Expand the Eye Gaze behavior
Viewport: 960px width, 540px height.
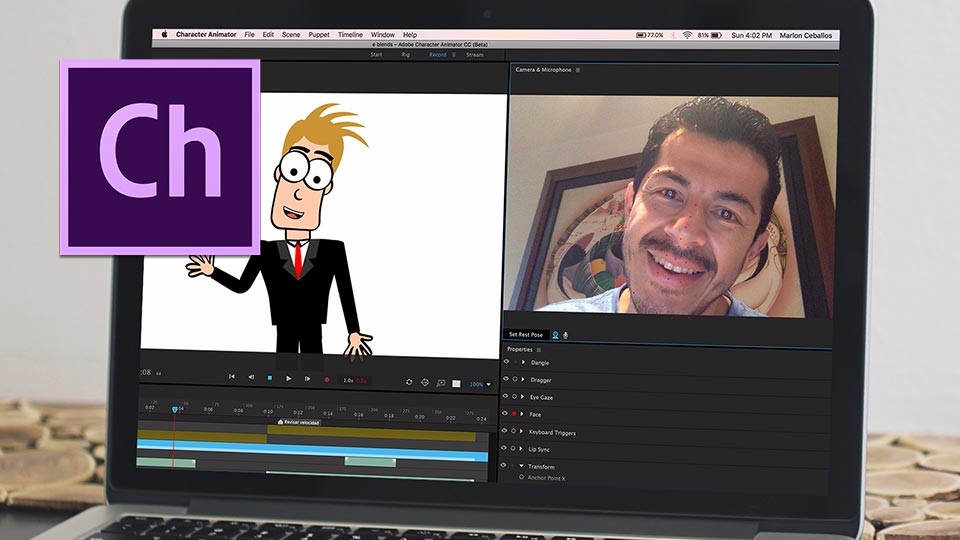[x=522, y=397]
